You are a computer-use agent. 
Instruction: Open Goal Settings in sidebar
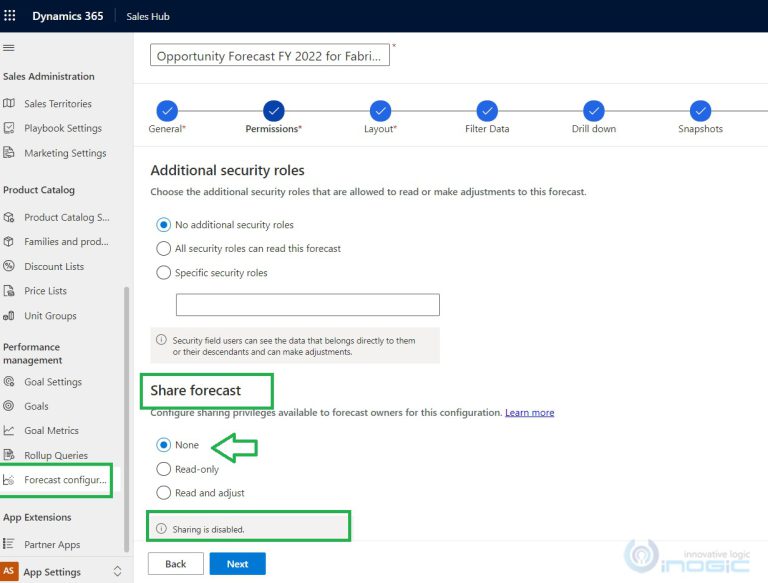coord(53,382)
